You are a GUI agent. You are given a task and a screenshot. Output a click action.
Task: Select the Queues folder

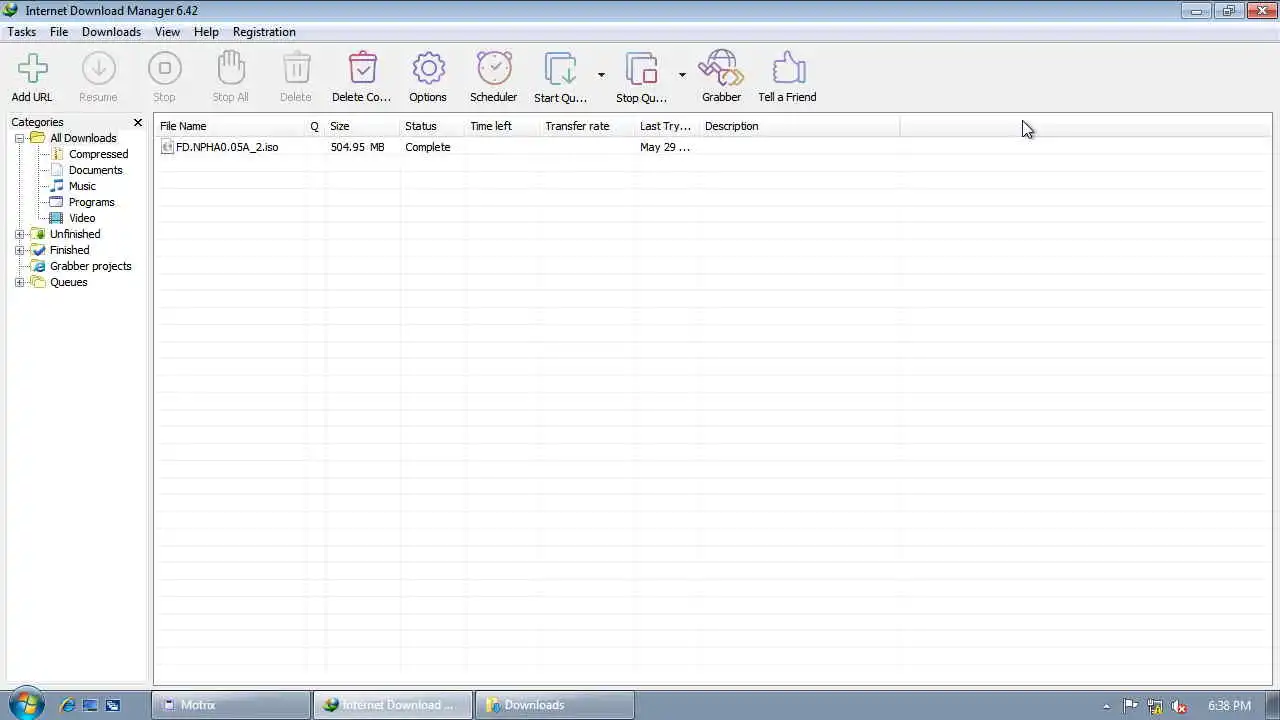[68, 282]
